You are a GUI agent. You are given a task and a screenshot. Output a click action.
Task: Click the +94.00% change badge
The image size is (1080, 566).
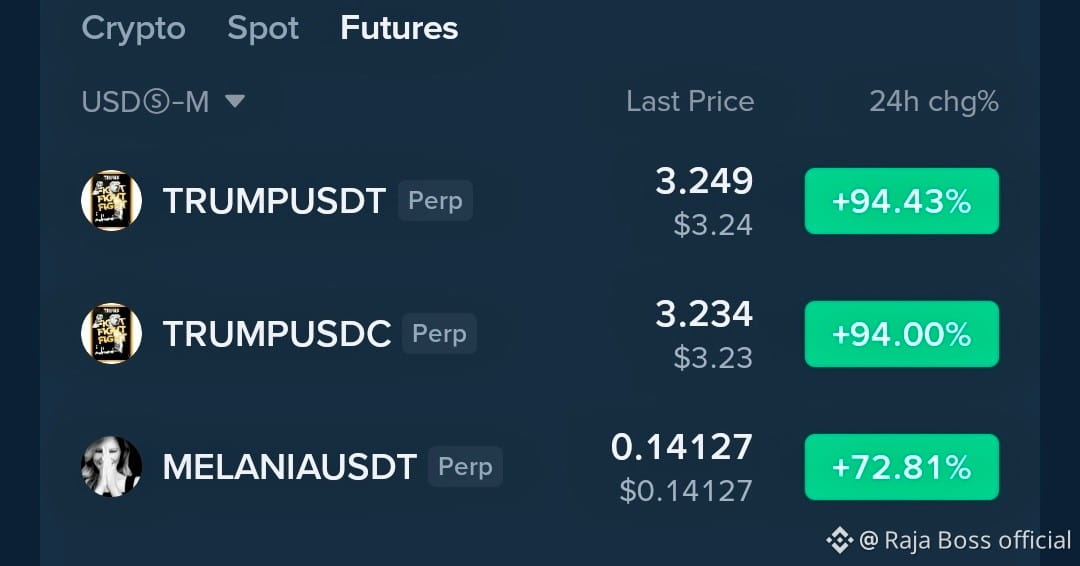(902, 334)
